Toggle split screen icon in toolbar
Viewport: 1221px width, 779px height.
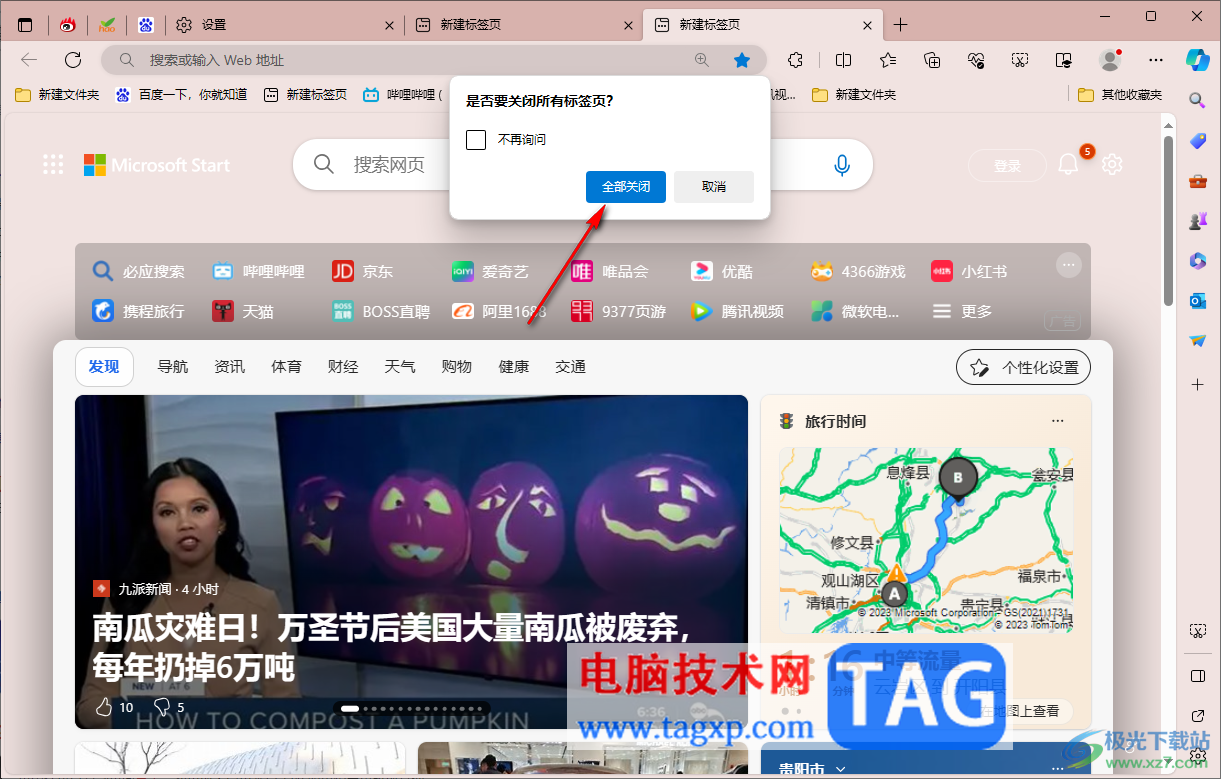tap(843, 60)
